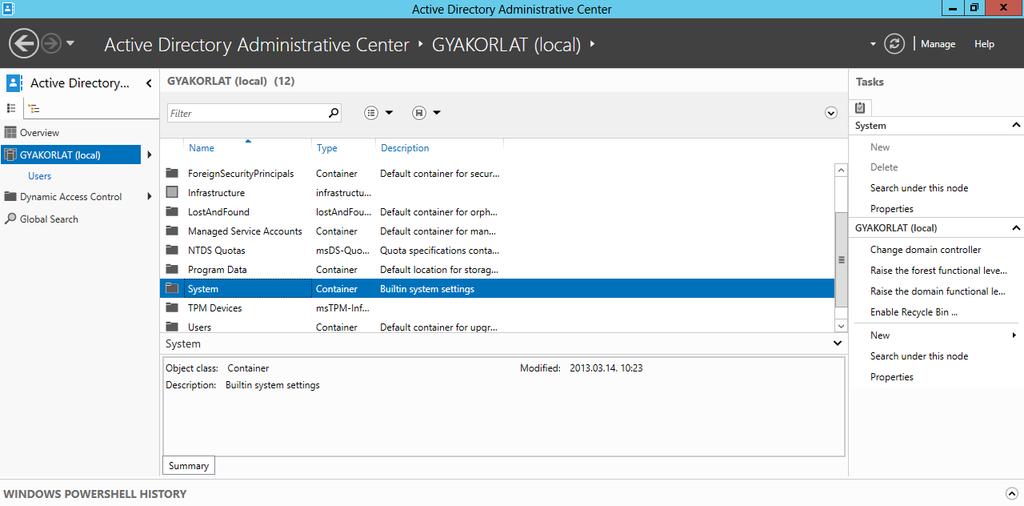
Task: Click the Active Directory icon in navigation header
Action: tap(14, 83)
